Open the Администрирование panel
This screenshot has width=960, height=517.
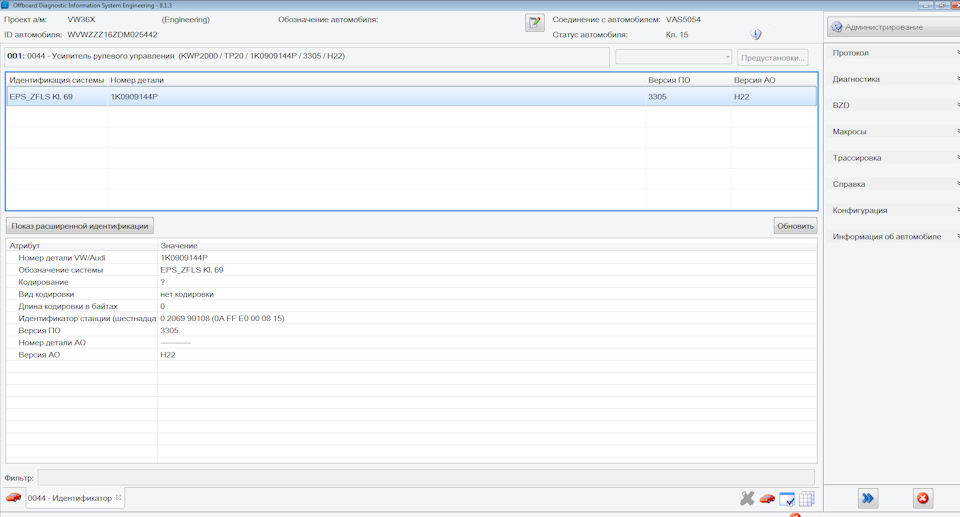894,27
